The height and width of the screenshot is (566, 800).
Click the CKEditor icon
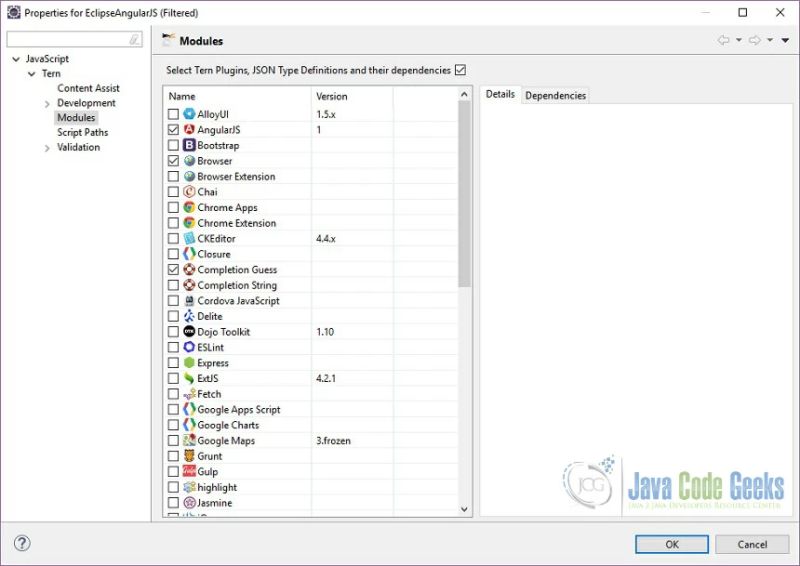pyautogui.click(x=189, y=238)
